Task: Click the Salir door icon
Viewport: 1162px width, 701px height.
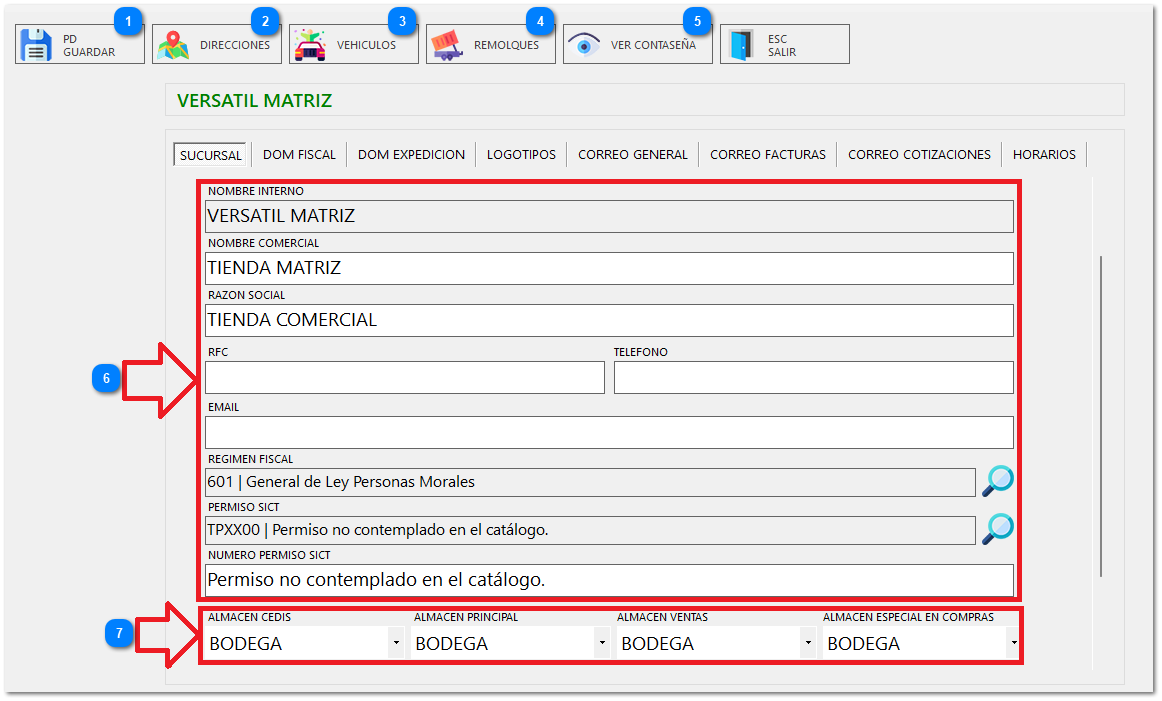Action: pos(741,45)
